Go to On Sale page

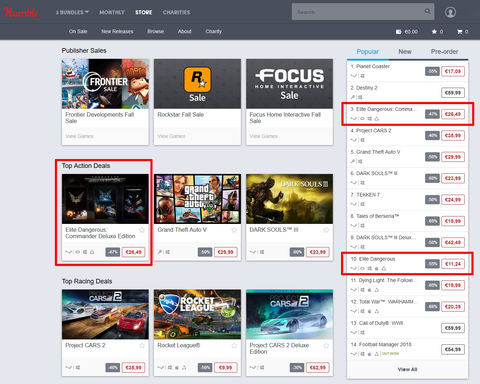point(78,31)
